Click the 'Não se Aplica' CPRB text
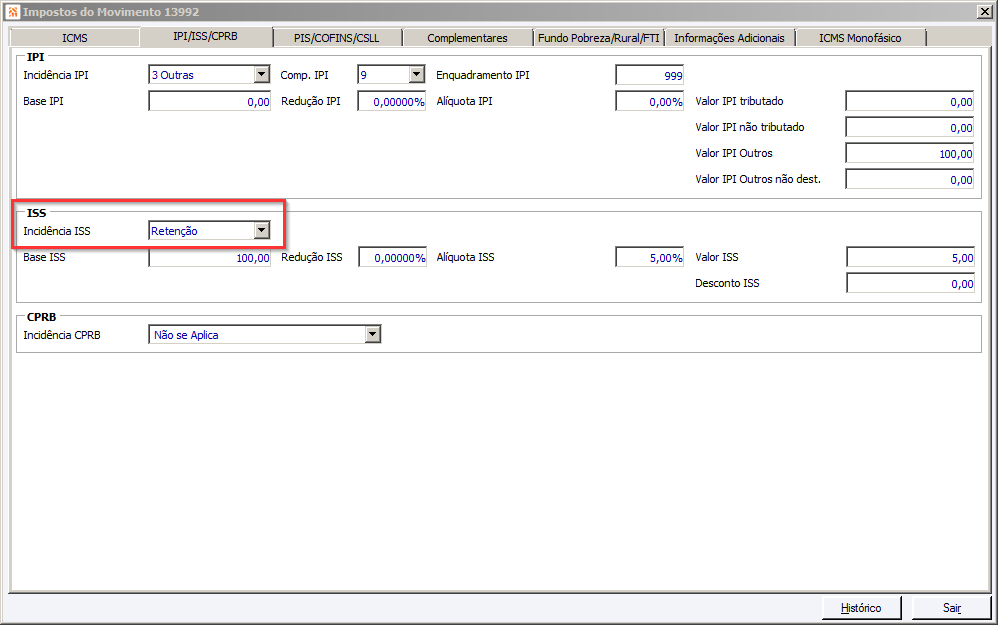Image resolution: width=998 pixels, height=625 pixels. pyautogui.click(x=186, y=335)
